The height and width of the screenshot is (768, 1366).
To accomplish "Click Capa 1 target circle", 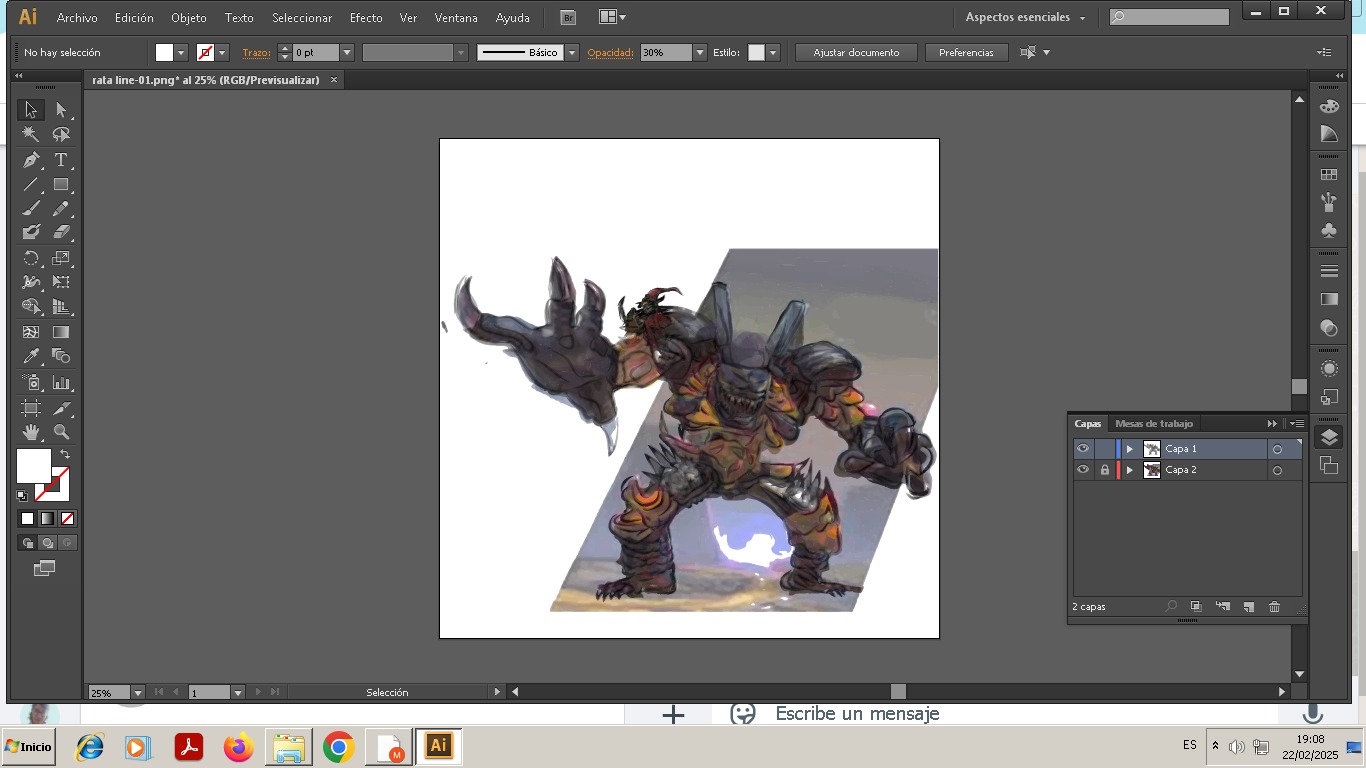I will (x=1277, y=449).
